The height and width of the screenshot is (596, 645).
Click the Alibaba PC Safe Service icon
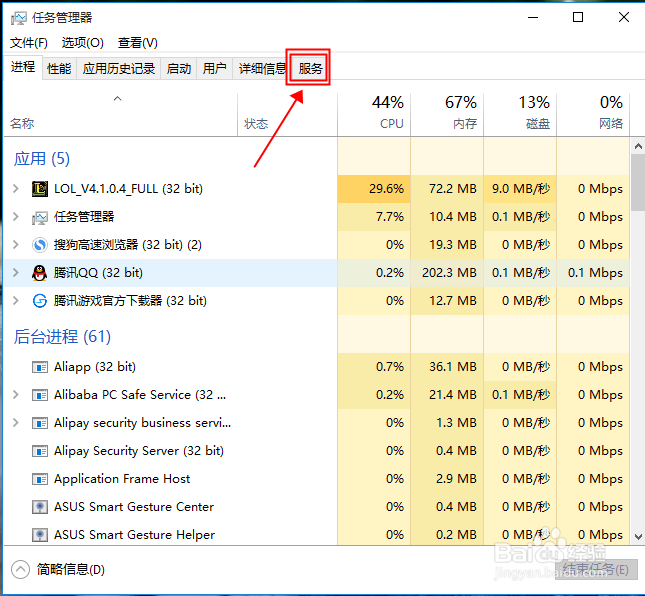click(x=39, y=395)
